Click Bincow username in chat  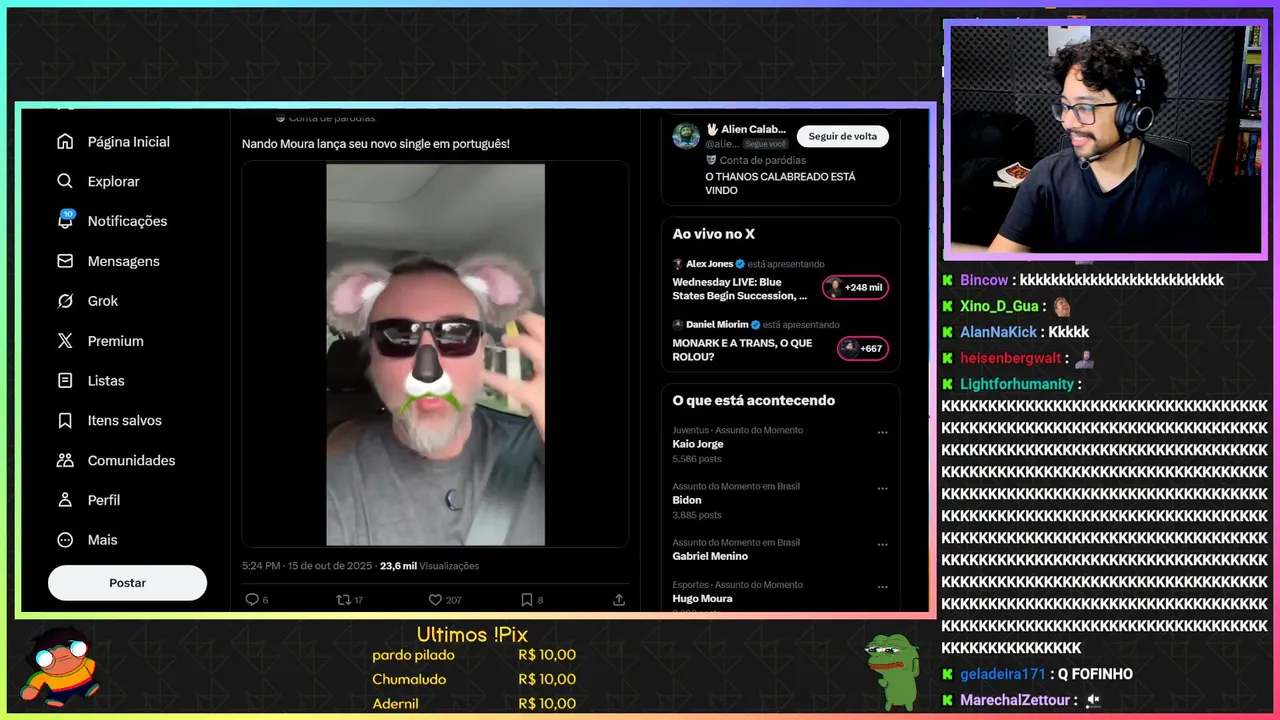click(x=984, y=280)
